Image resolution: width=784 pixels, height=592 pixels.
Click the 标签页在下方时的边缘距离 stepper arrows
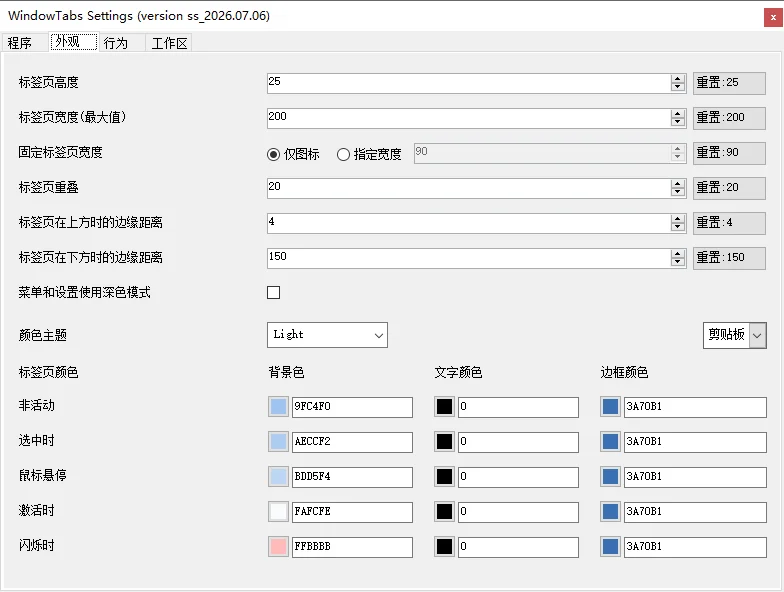[x=678, y=258]
